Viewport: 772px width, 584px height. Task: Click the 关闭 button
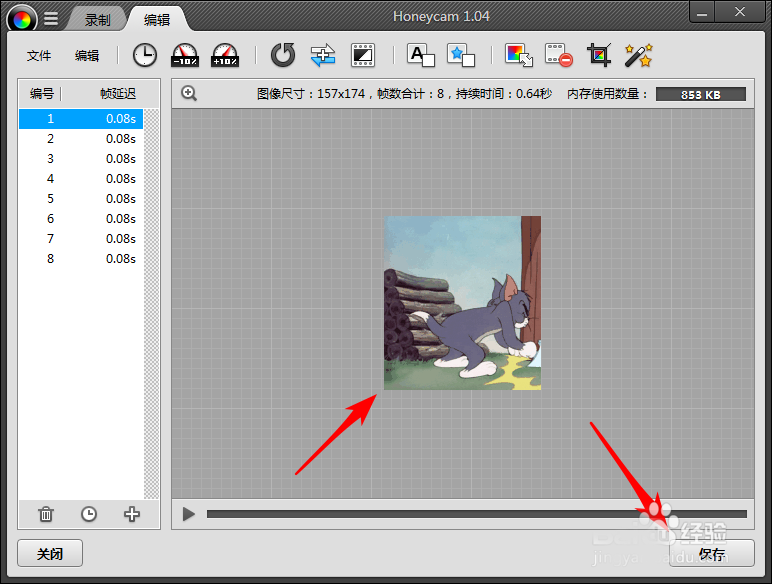point(50,553)
